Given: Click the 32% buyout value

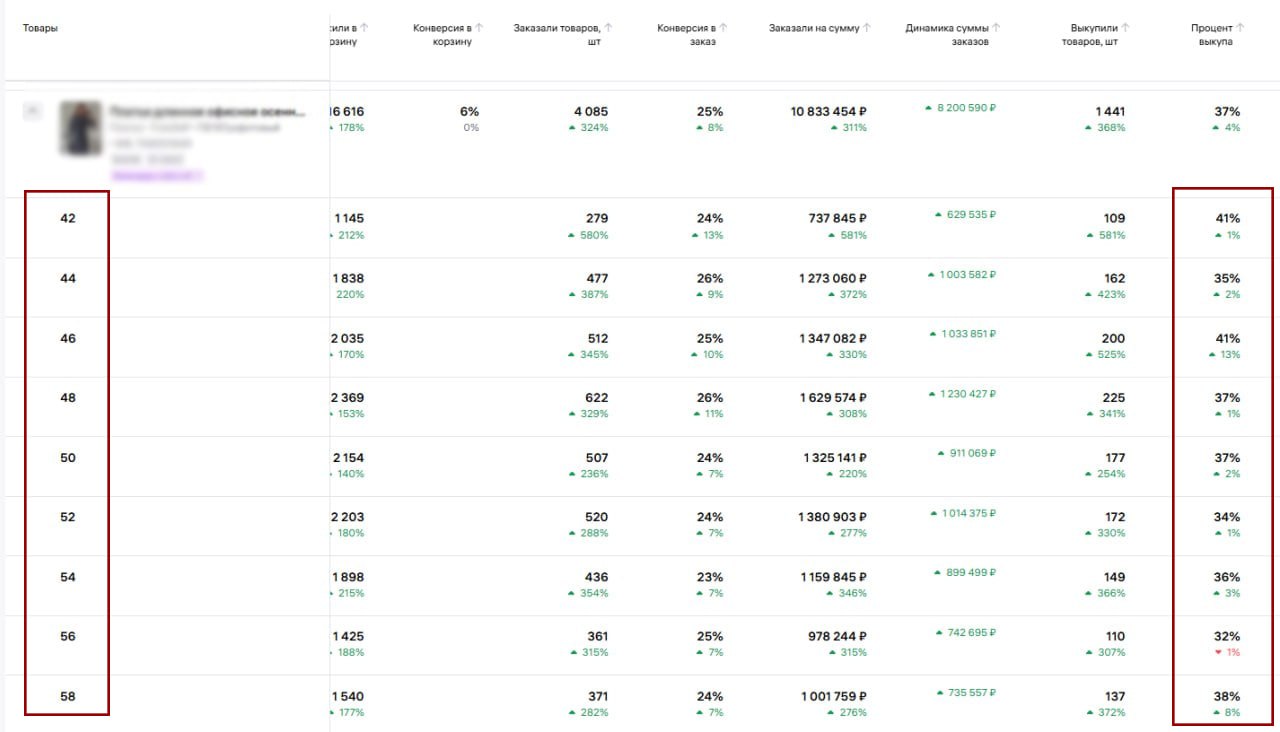Looking at the screenshot, I should [x=1227, y=636].
